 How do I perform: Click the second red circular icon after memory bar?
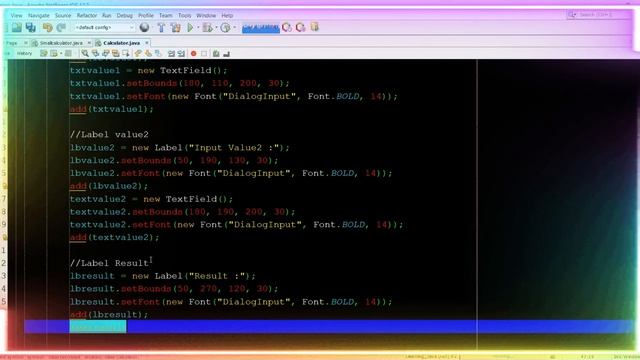click(301, 27)
